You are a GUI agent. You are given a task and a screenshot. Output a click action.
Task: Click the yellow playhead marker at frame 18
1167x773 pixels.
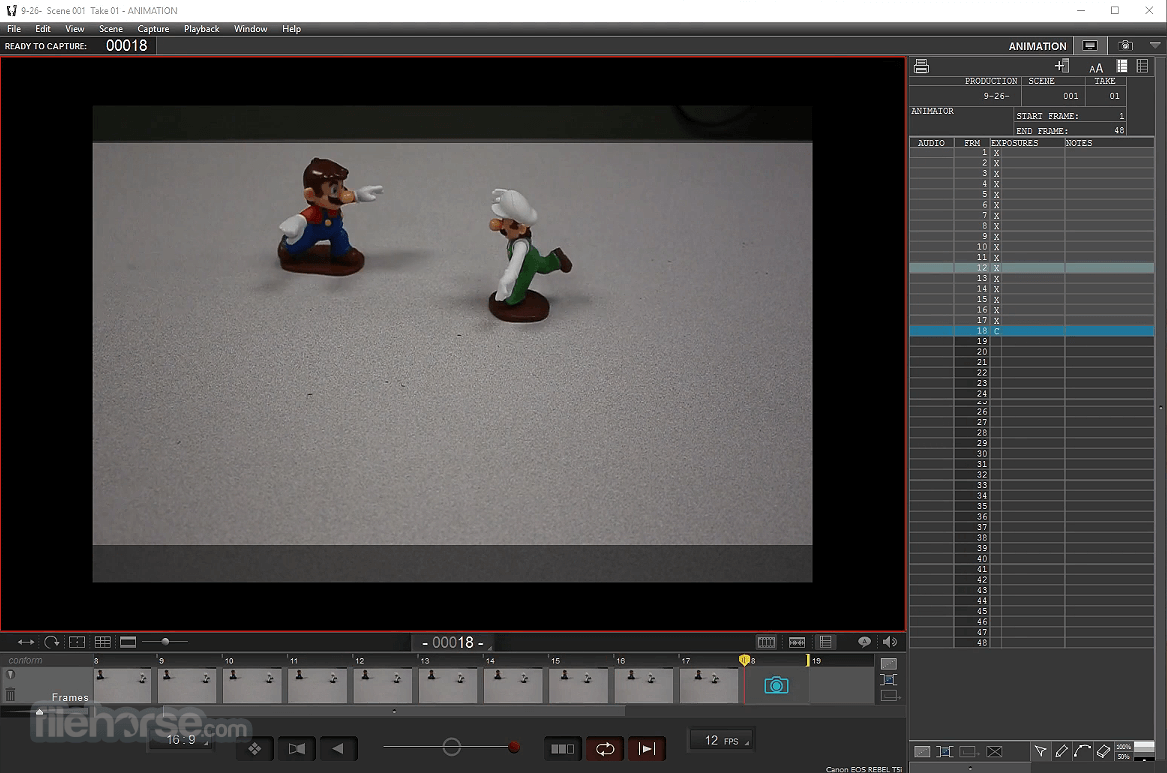[x=744, y=660]
